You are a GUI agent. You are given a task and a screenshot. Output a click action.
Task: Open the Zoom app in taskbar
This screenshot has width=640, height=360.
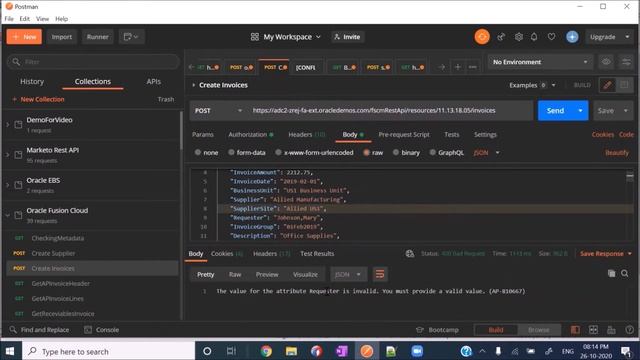[x=417, y=351]
